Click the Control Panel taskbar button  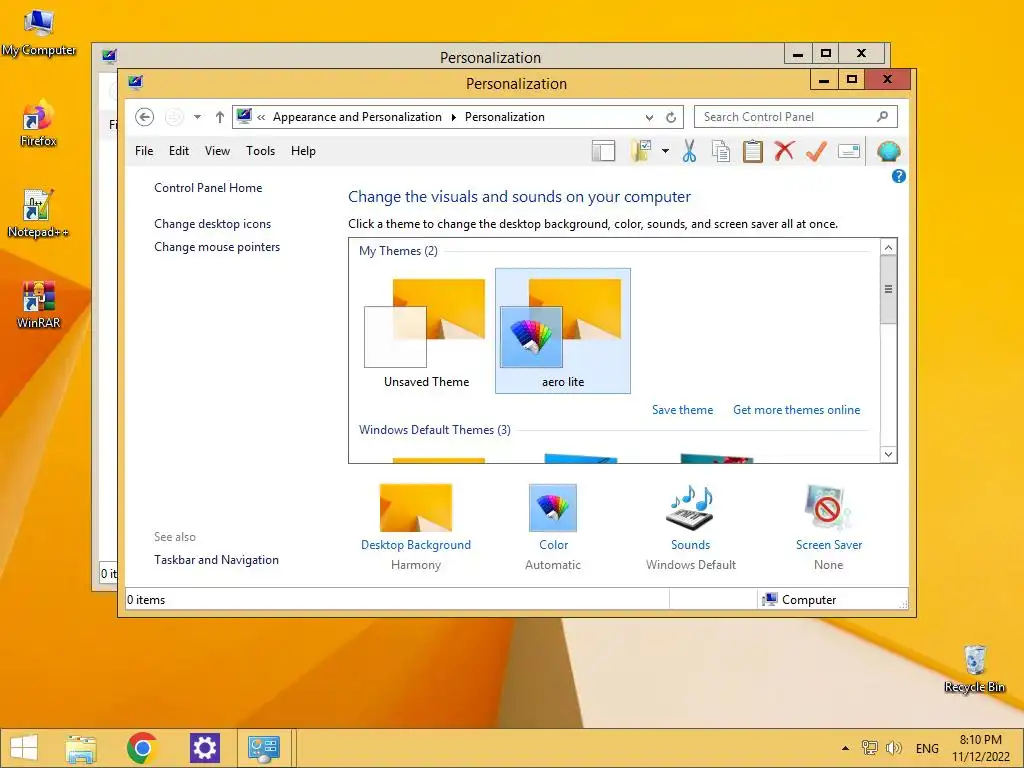point(264,748)
